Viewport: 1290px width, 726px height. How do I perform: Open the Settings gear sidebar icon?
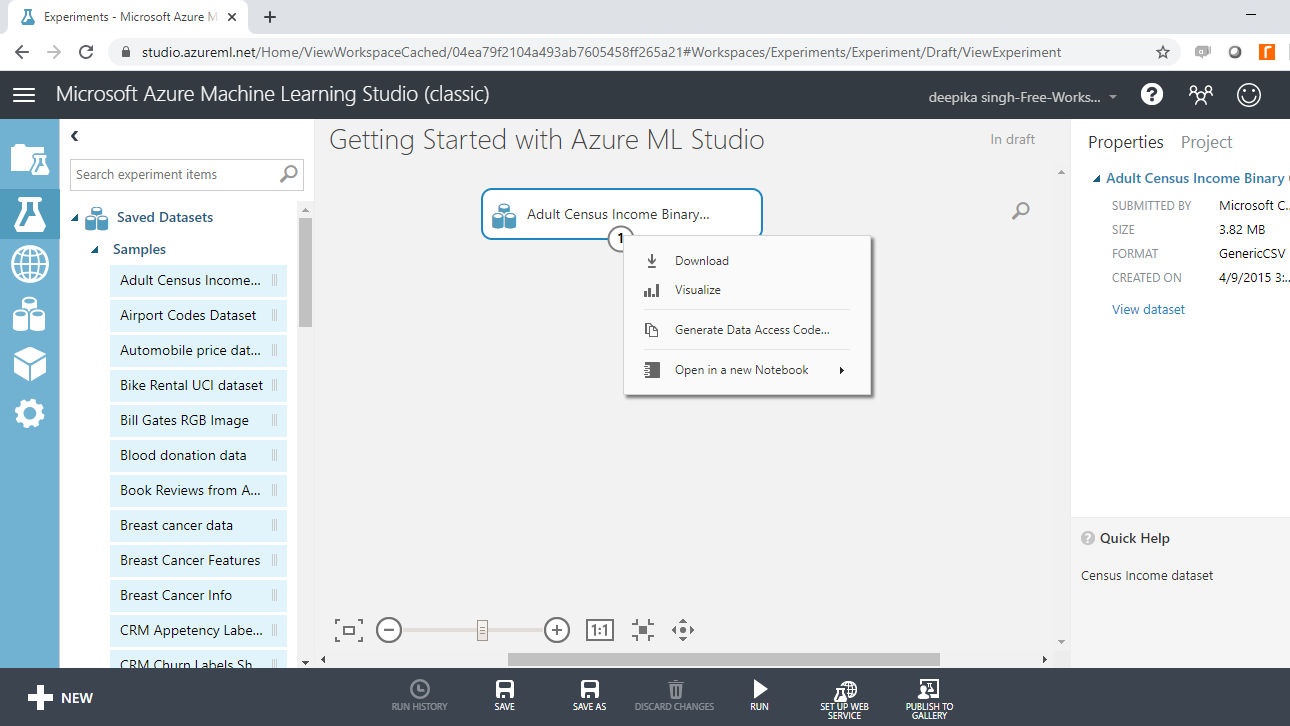[x=29, y=413]
